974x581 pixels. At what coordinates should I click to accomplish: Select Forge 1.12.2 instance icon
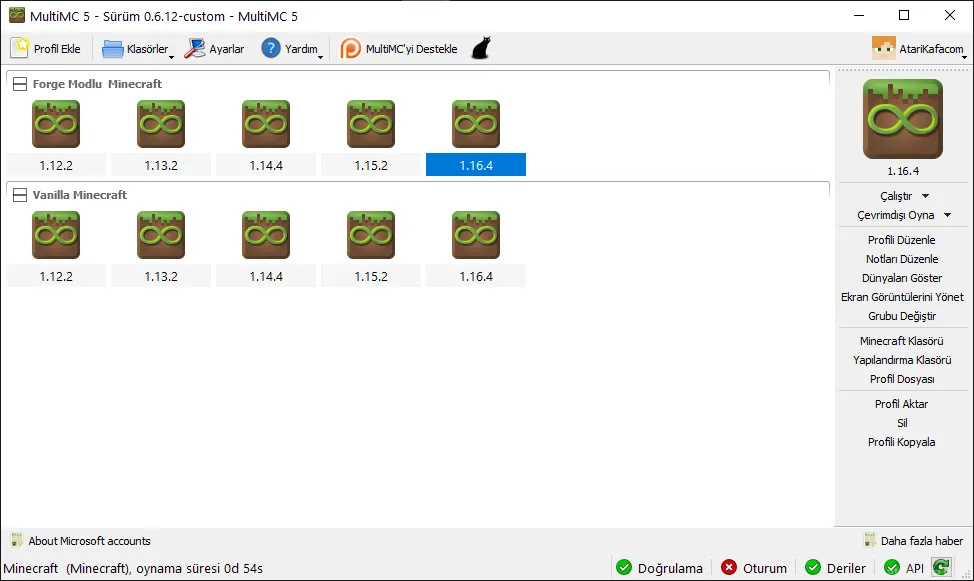tap(56, 124)
